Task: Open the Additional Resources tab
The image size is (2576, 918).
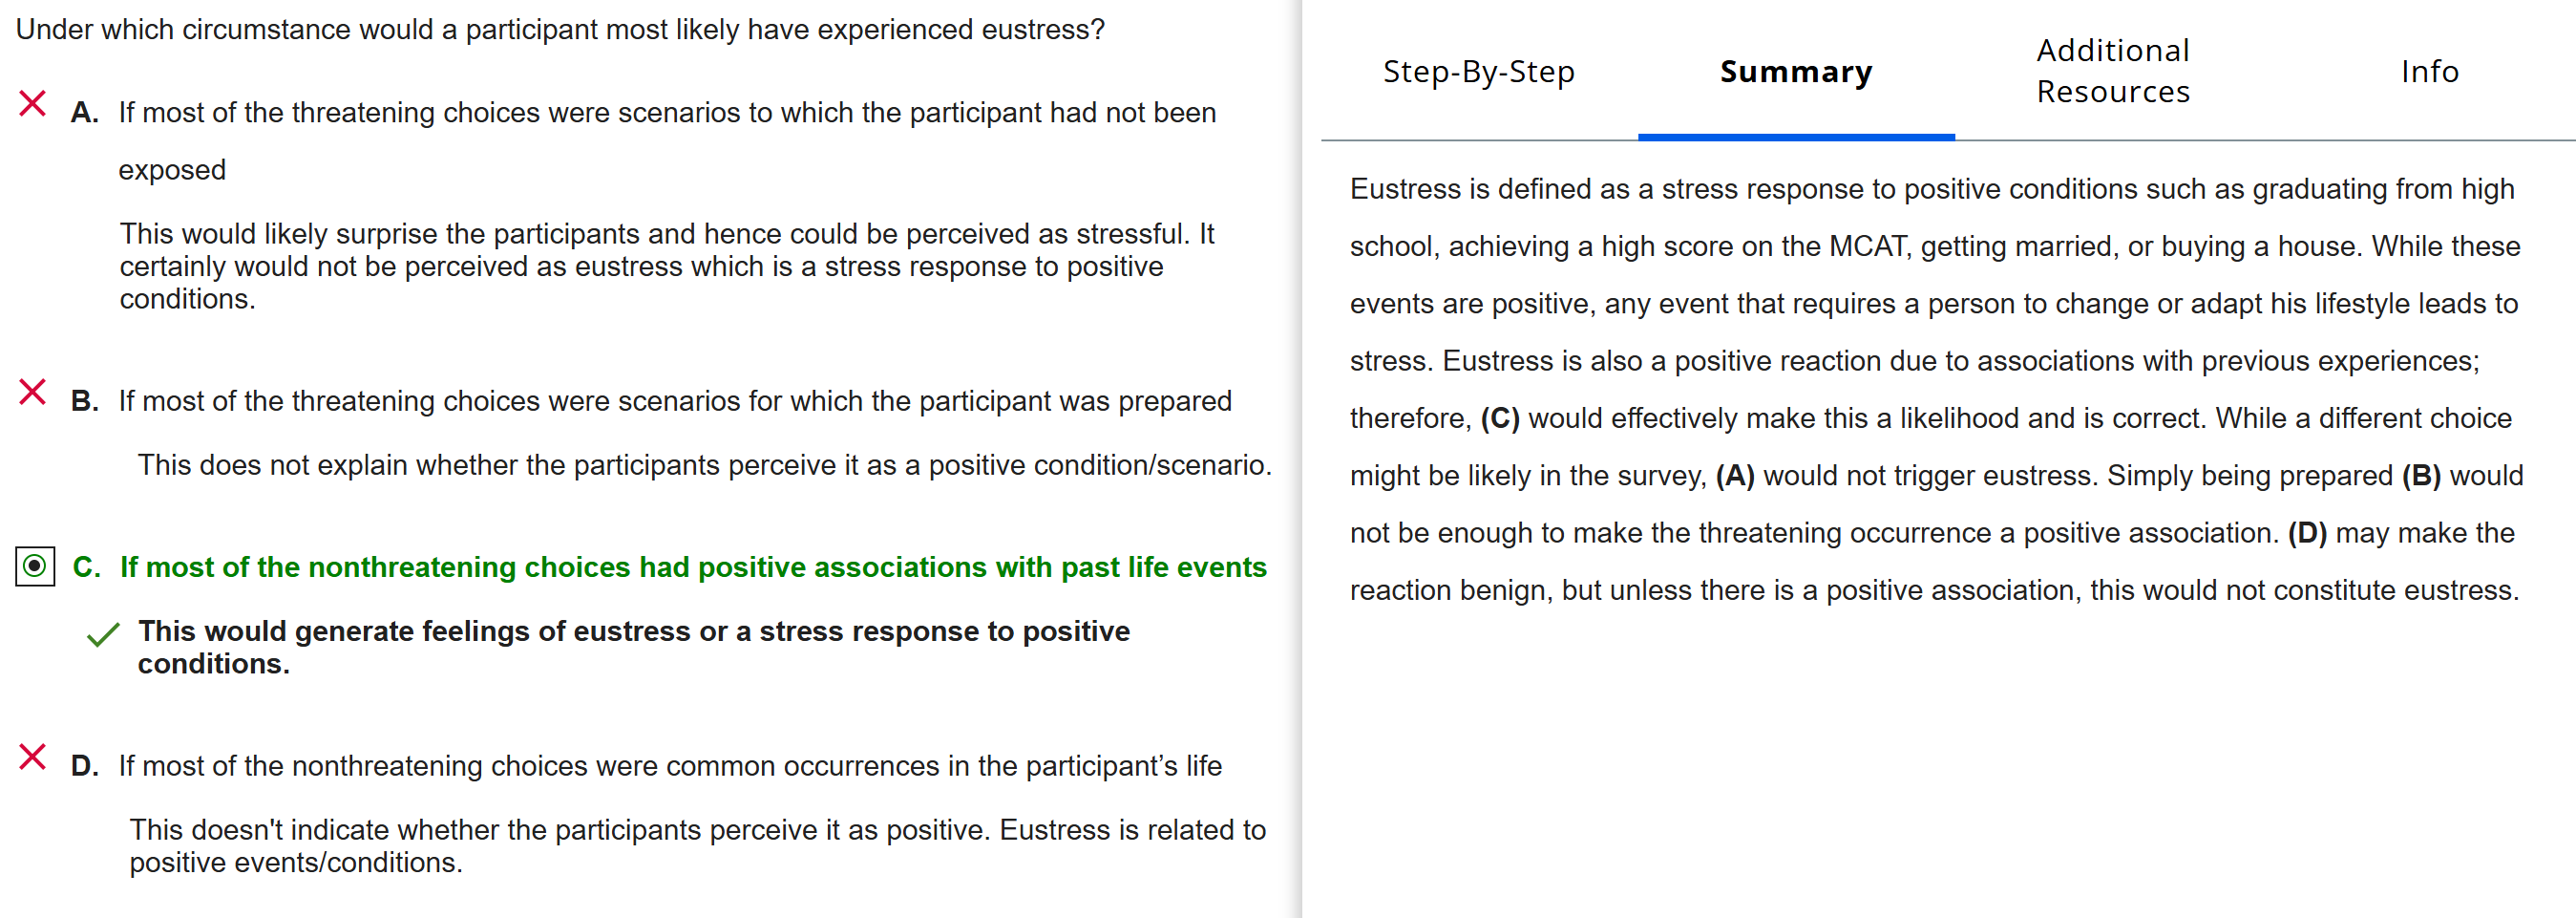Action: [2112, 71]
